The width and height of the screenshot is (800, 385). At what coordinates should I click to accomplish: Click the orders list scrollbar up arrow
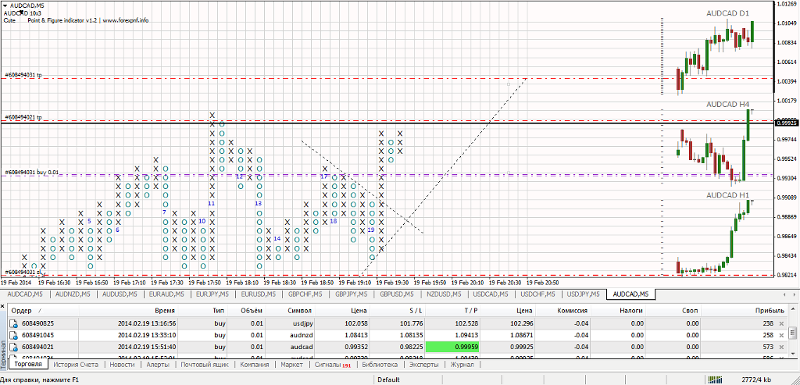coord(792,310)
